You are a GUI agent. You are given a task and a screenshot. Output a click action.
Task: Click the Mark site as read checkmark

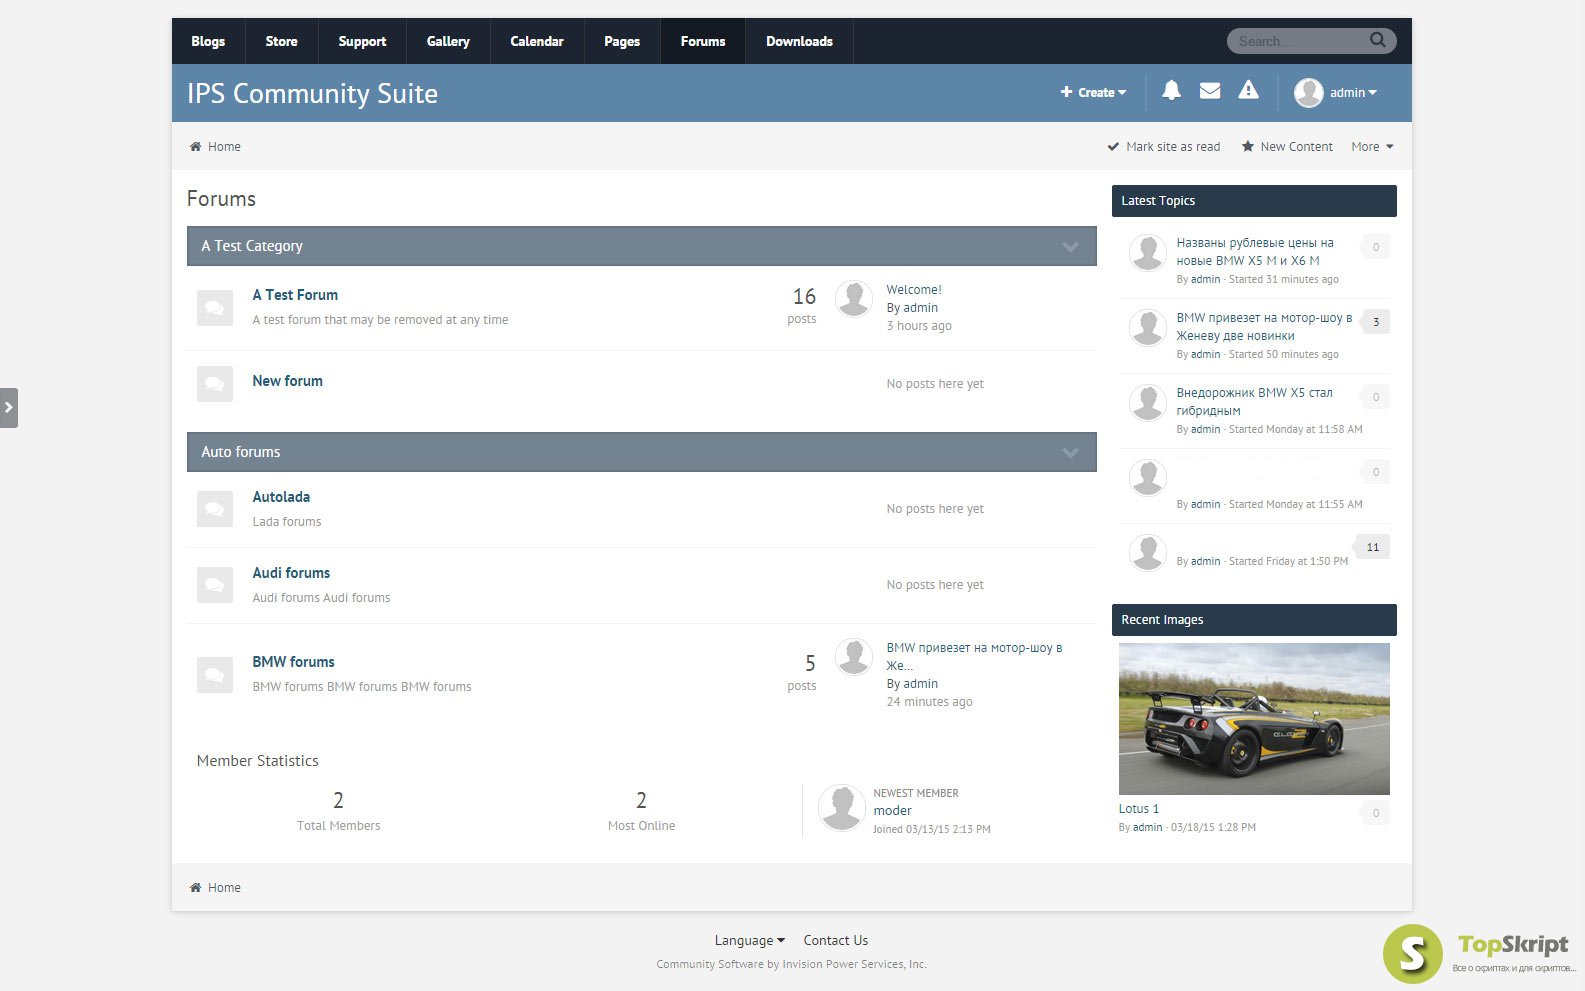point(1113,146)
